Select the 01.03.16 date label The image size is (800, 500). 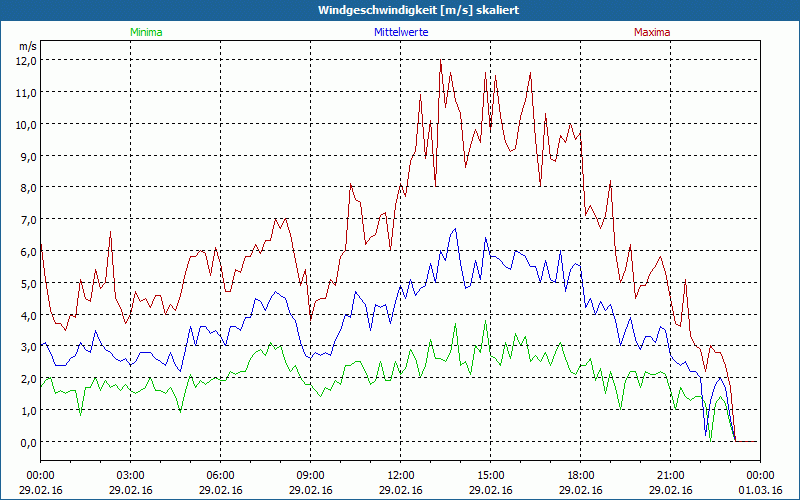click(x=760, y=490)
